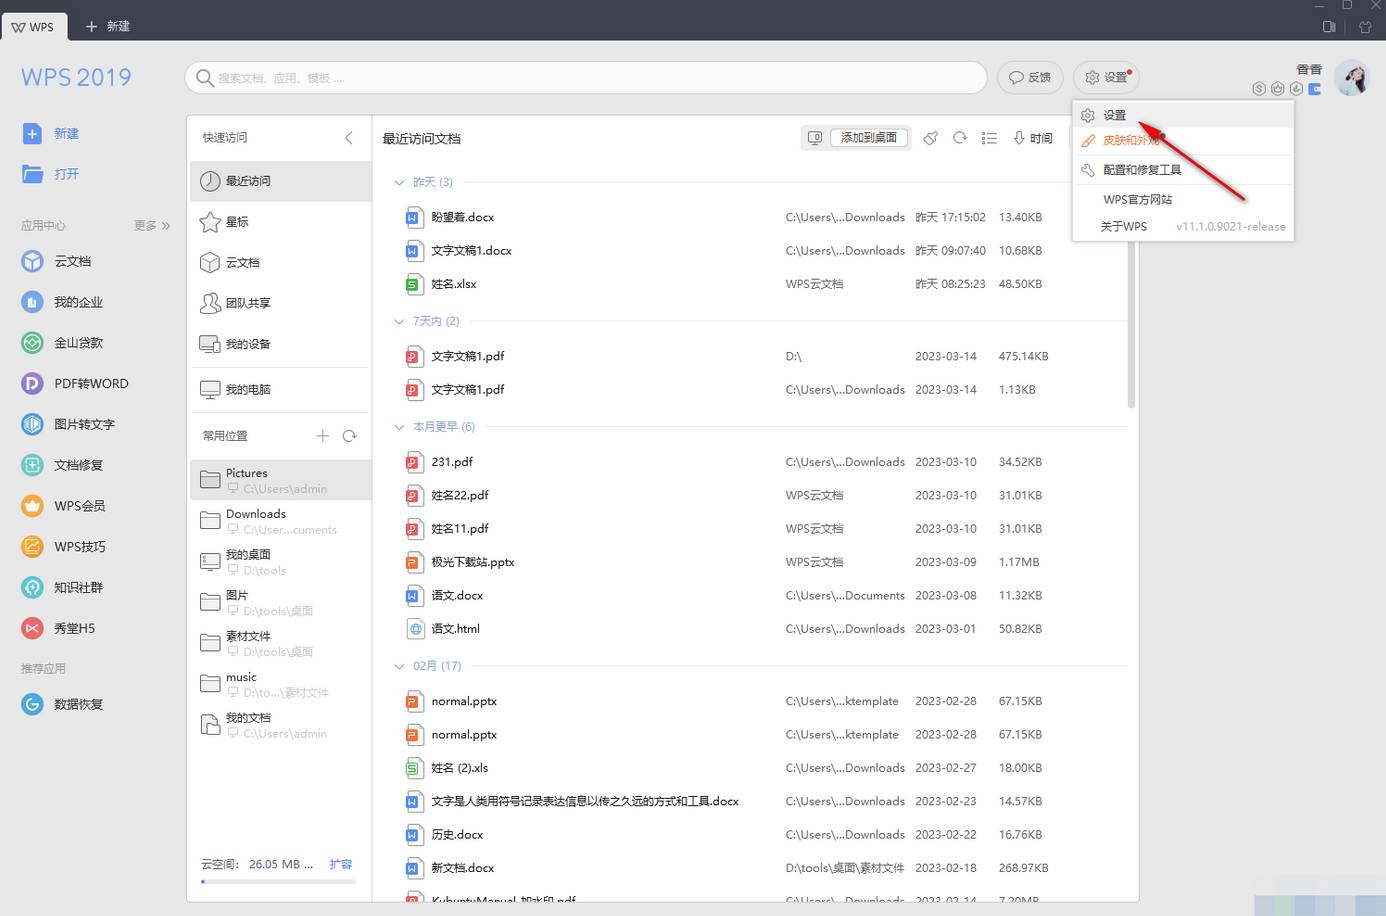Screen dimensions: 1386x916
Task: Click the skin T-shirt icon in title bar
Action: coord(1365,27)
